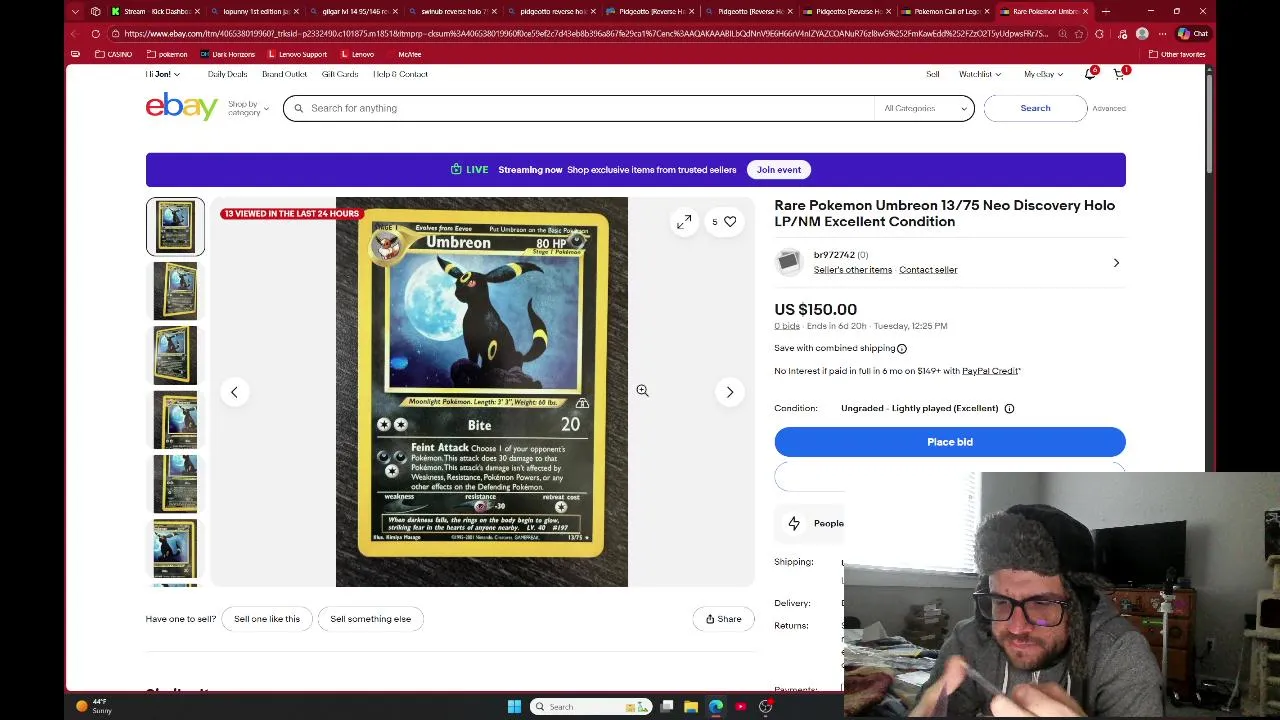
Task: Reload the browser page
Action: [x=95, y=33]
